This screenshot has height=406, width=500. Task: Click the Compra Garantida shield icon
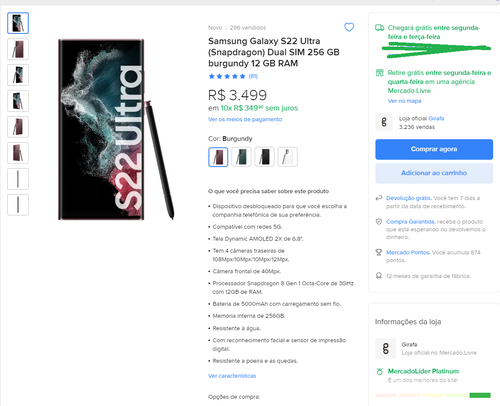pos(379,221)
